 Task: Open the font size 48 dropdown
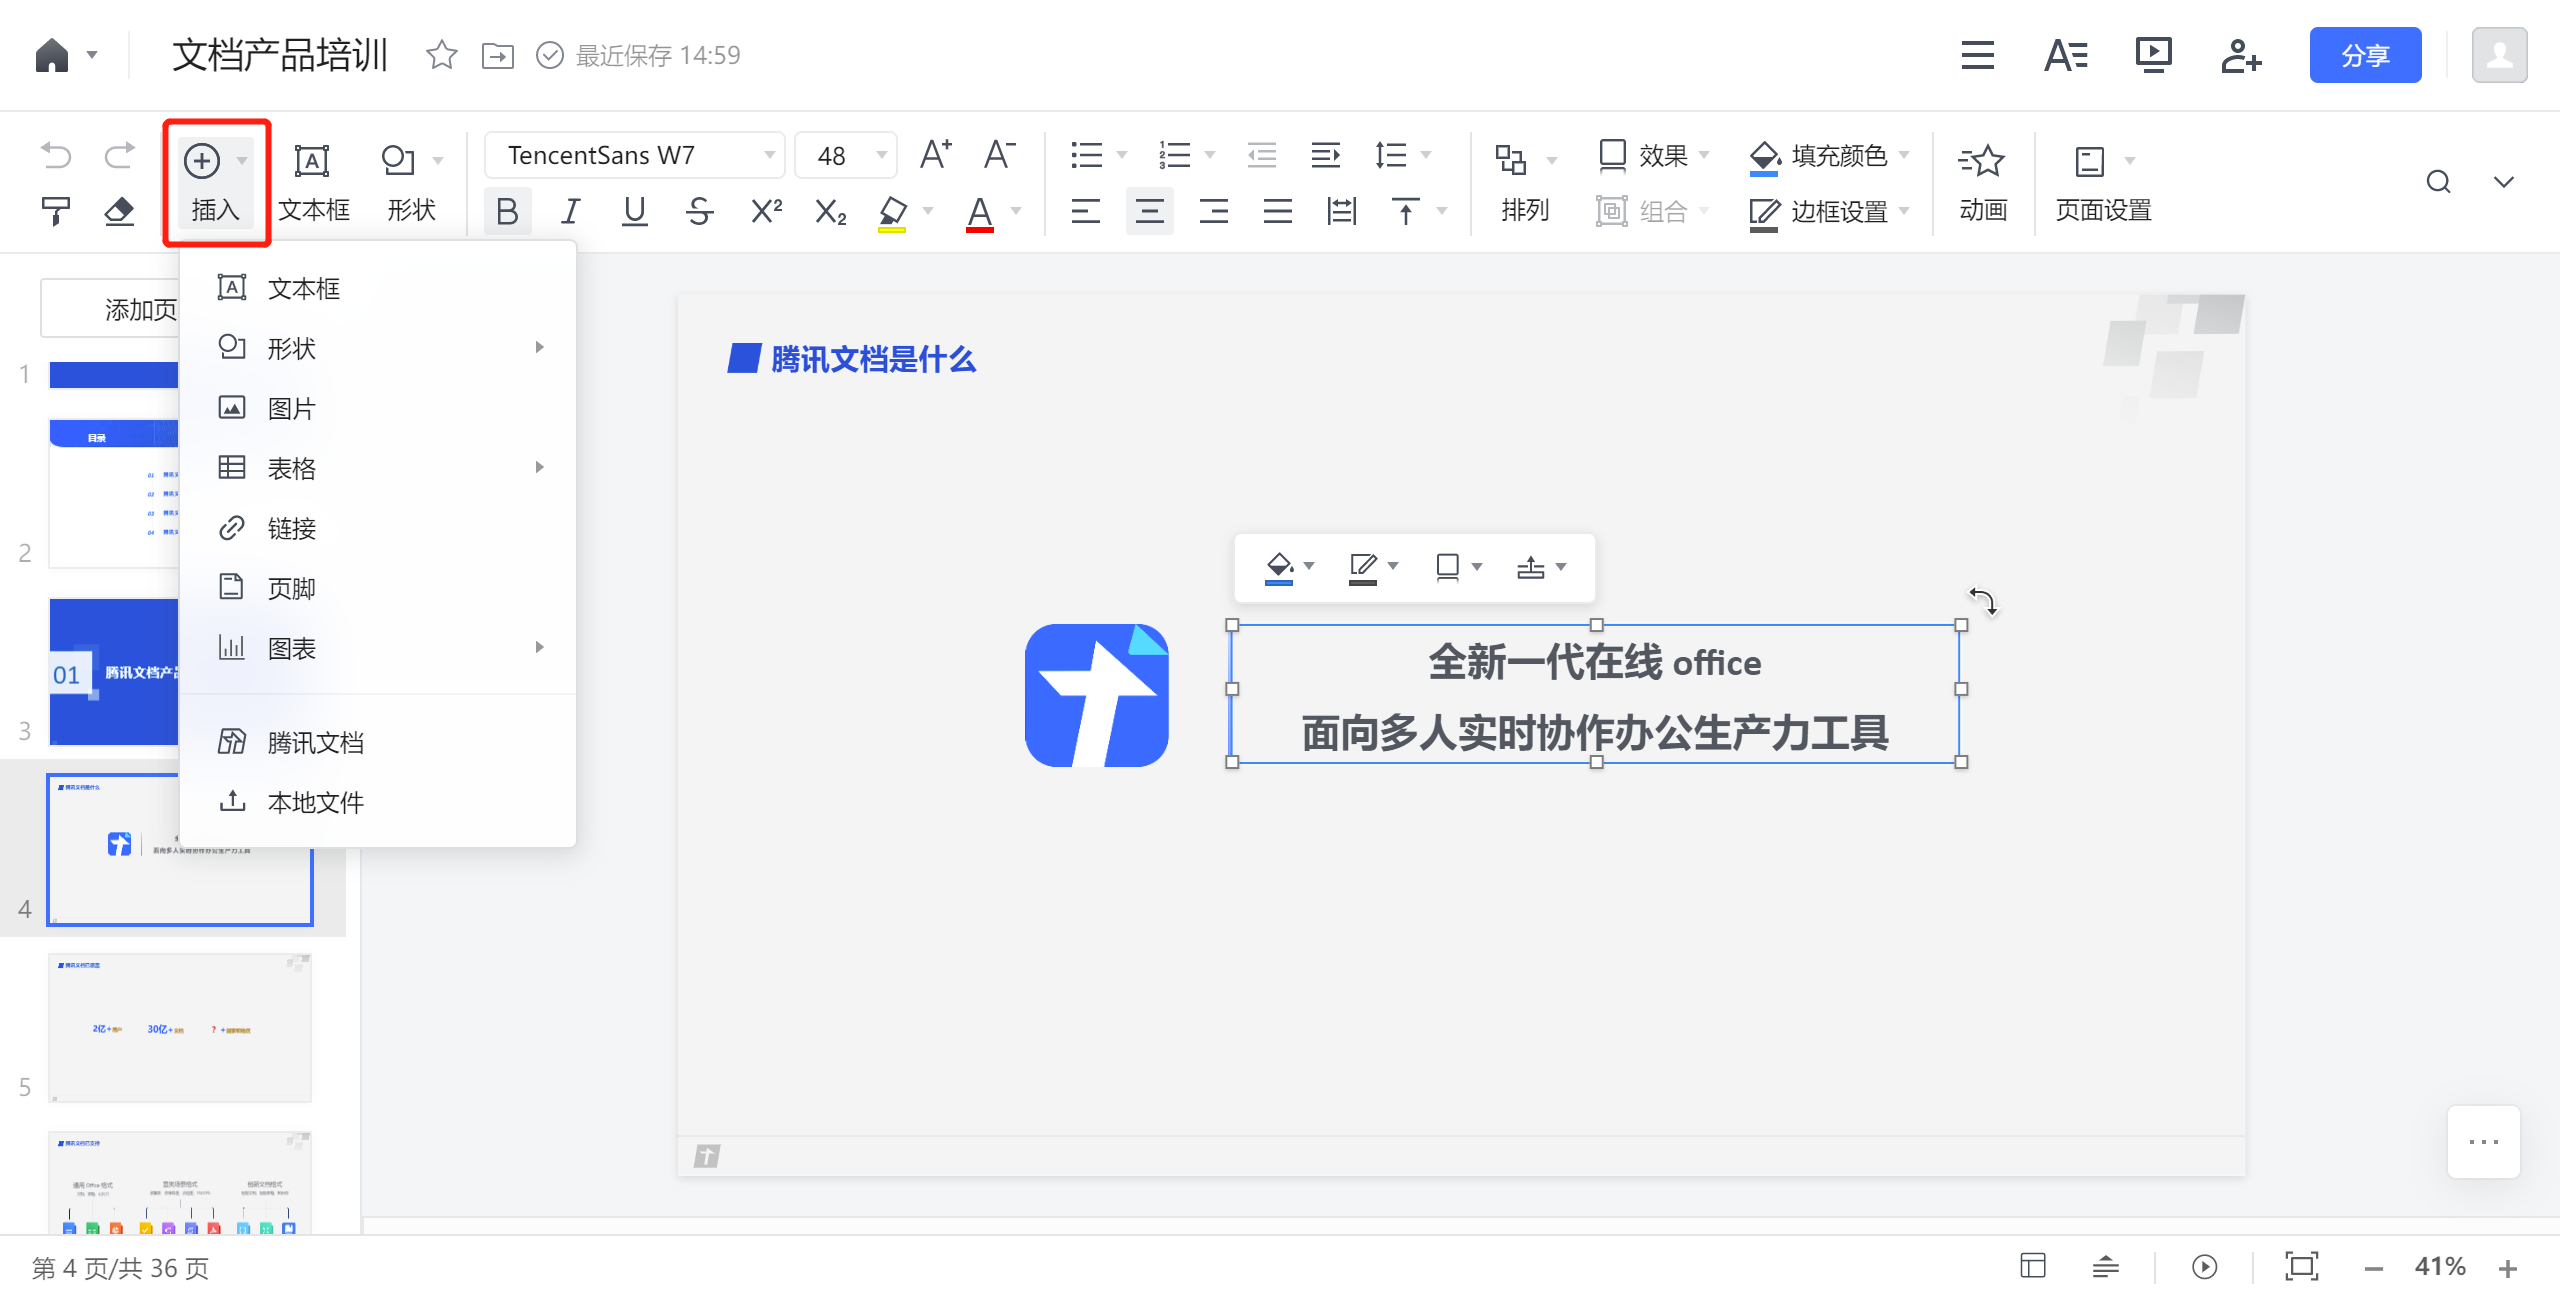[845, 155]
